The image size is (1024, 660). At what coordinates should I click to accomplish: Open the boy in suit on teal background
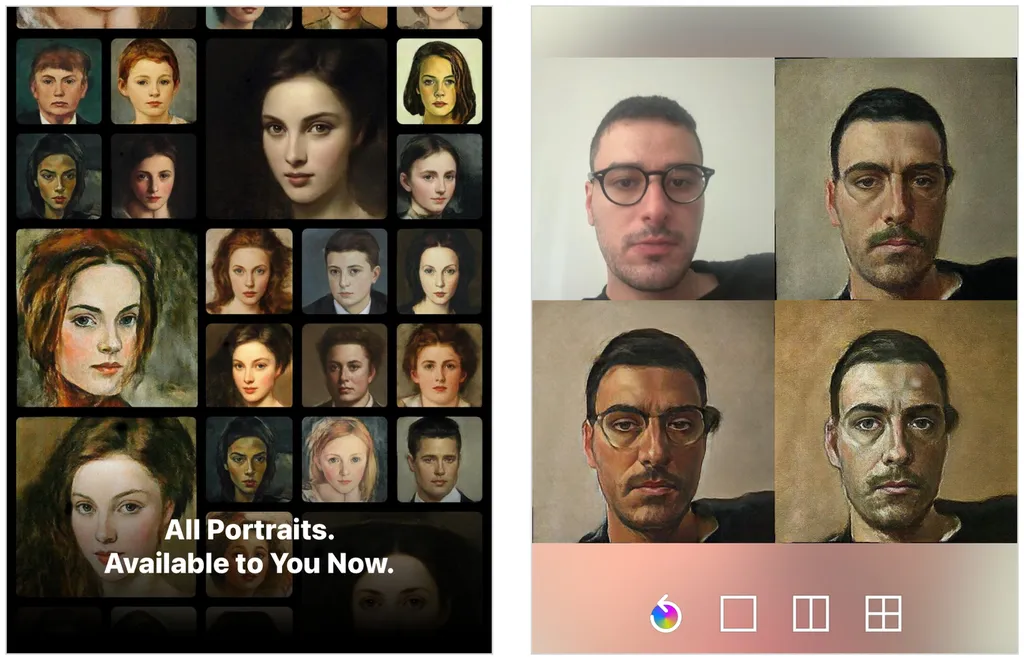[x=59, y=81]
